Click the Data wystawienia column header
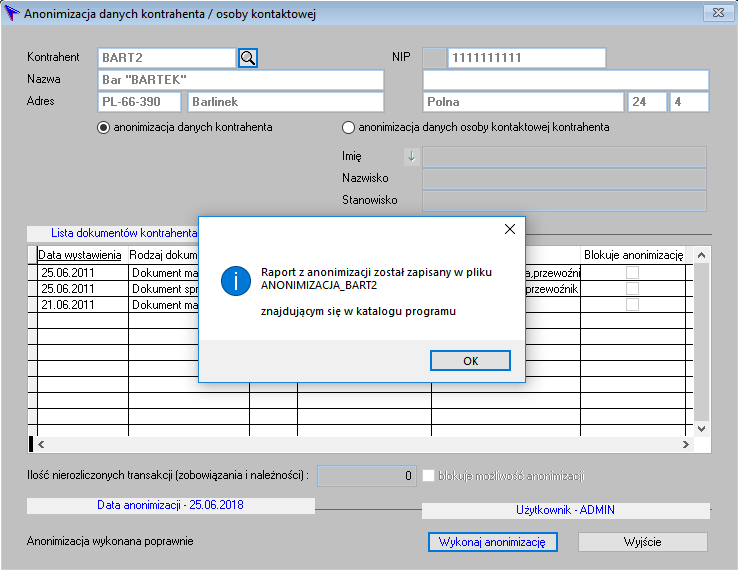 tap(80, 255)
